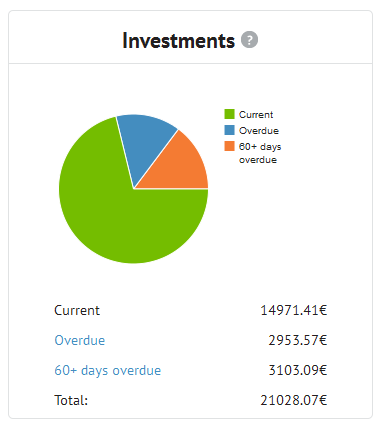Click the green Current legend swatch
This screenshot has width=382, height=422.
(x=229, y=114)
